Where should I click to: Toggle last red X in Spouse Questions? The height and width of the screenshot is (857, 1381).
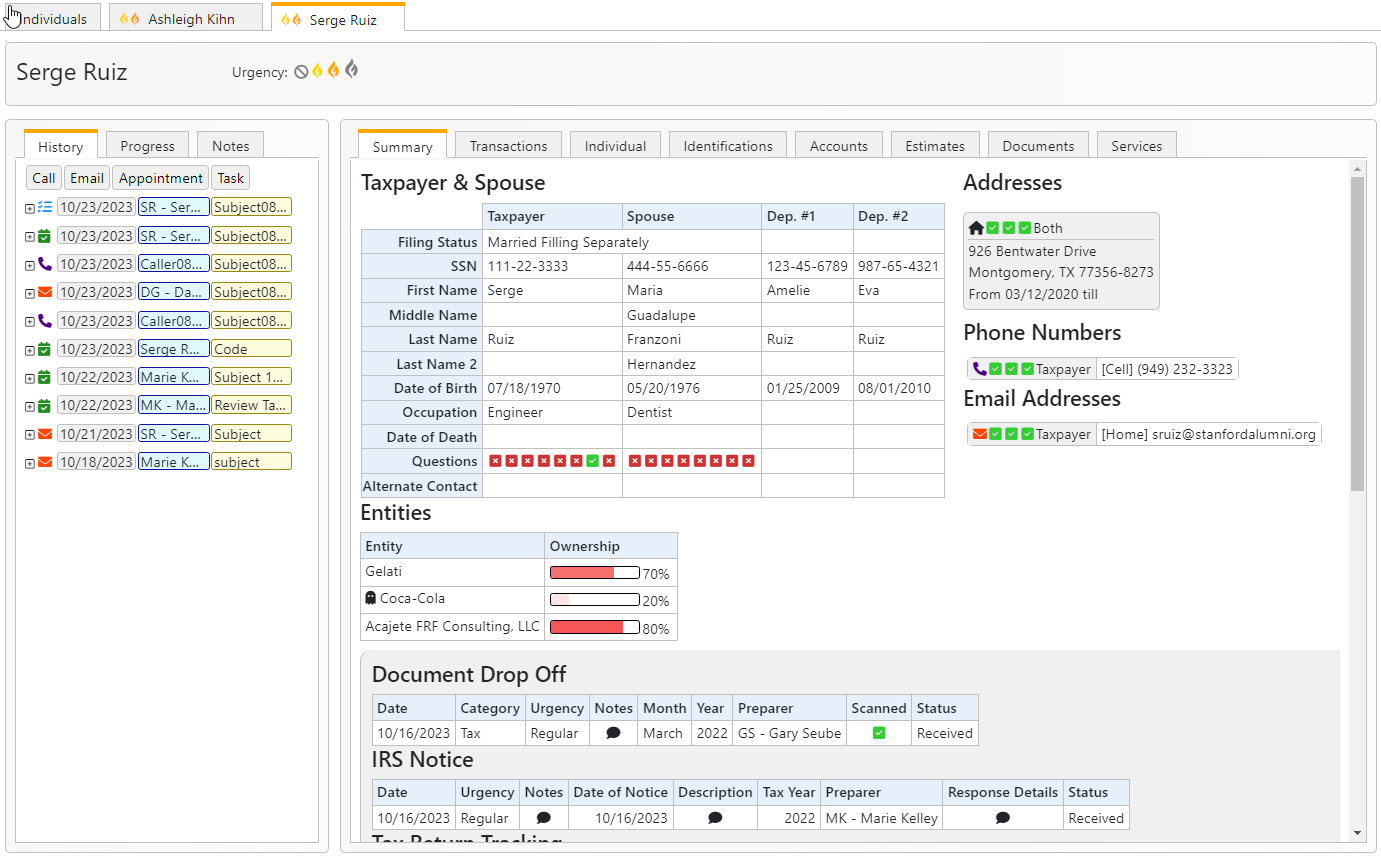[748, 461]
